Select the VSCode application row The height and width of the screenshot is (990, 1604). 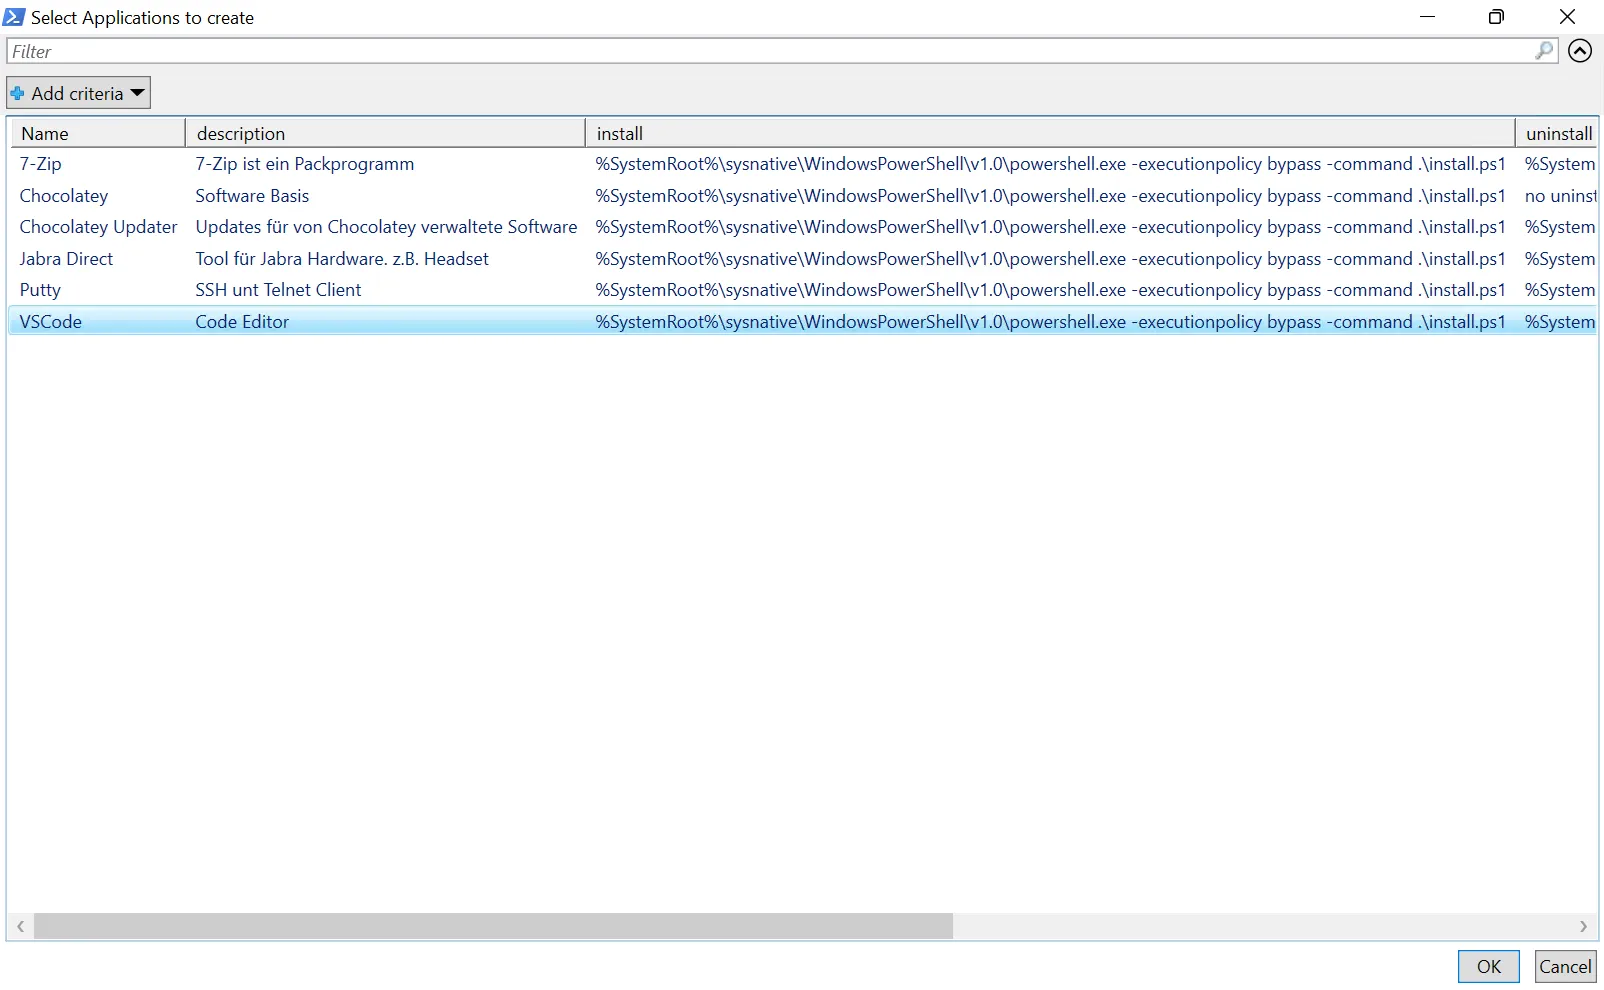803,322
